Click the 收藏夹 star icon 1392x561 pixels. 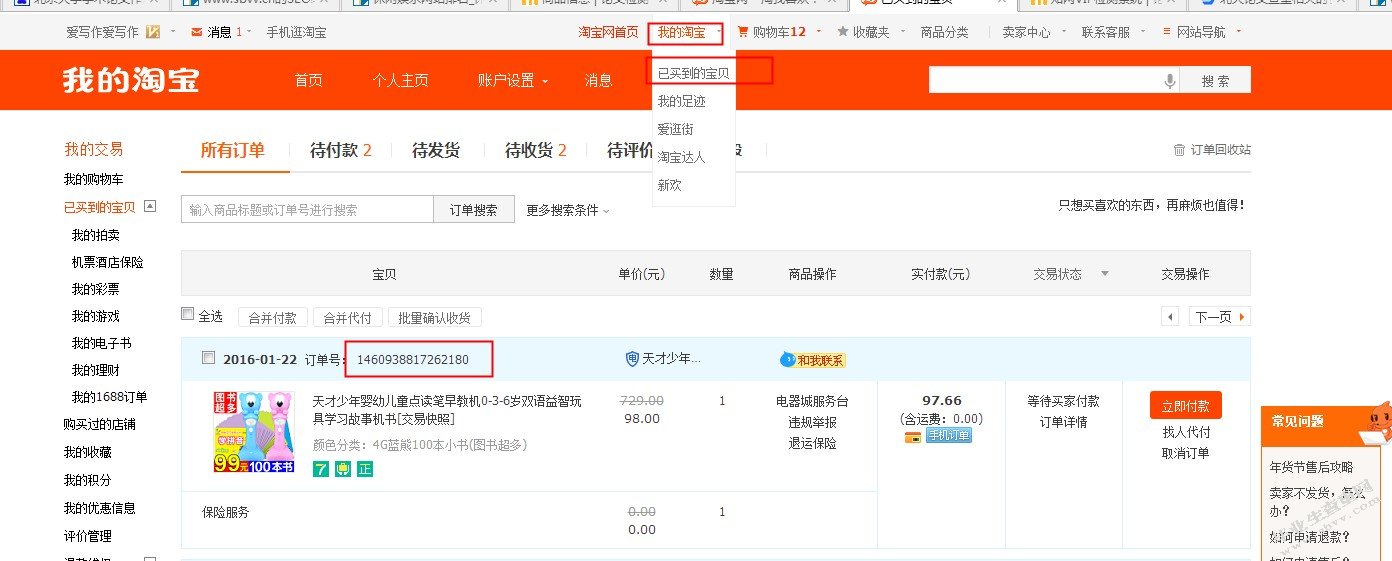[843, 32]
